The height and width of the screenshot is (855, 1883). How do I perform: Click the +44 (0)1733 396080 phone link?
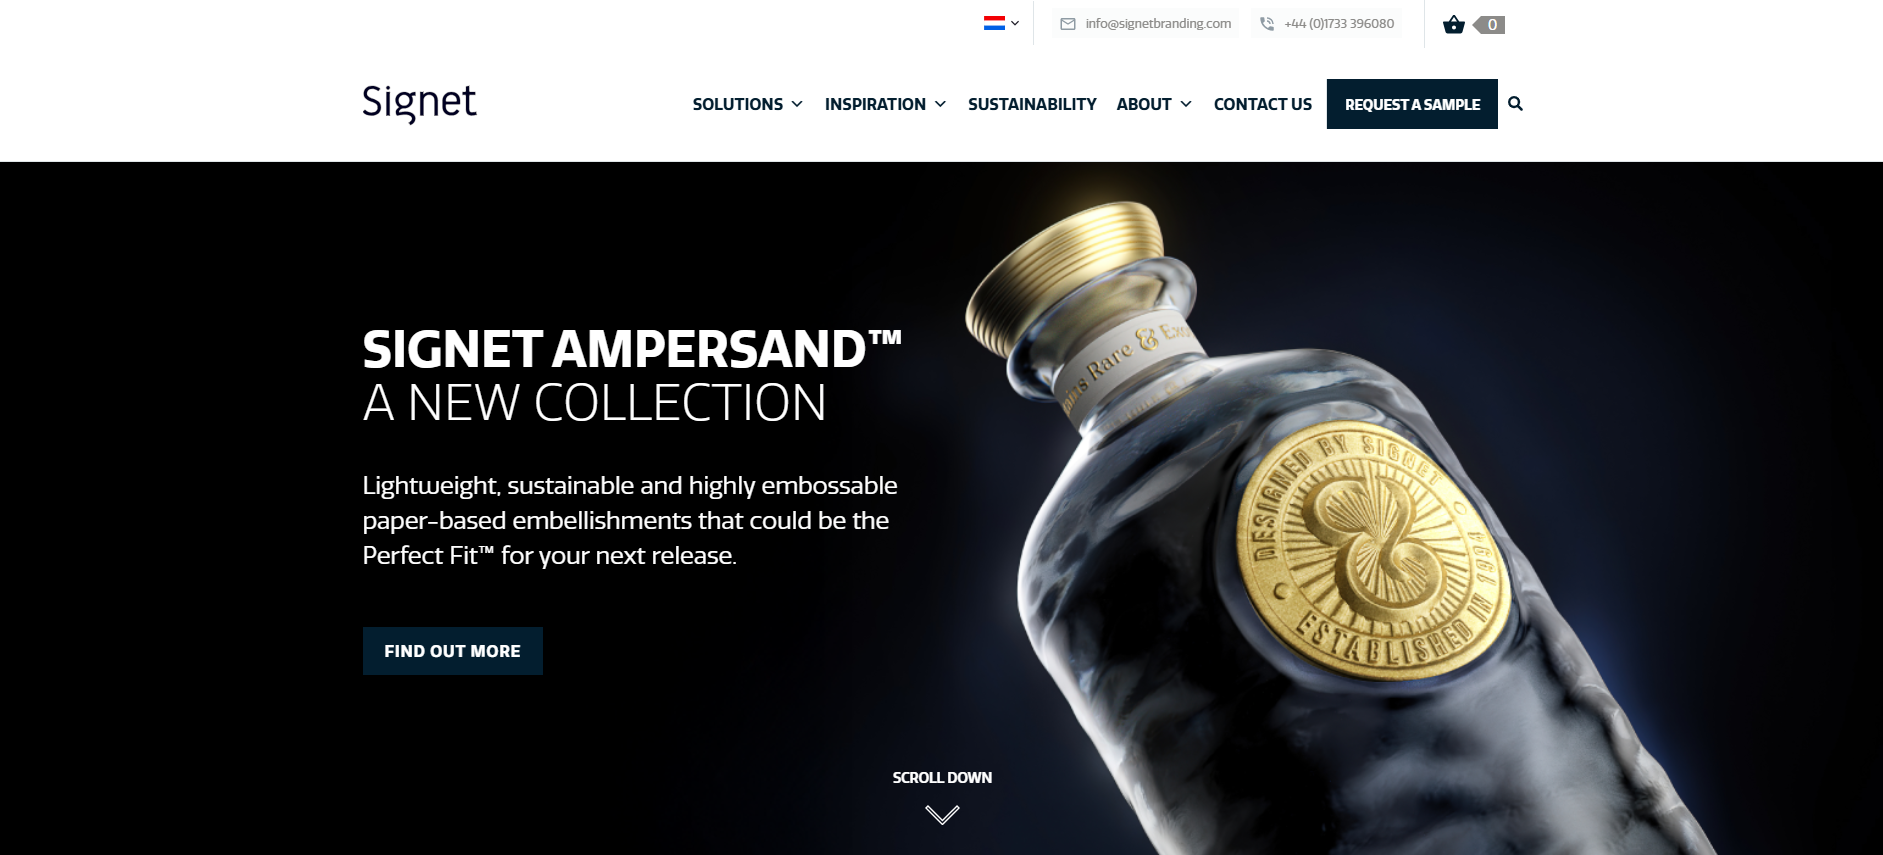coord(1339,24)
